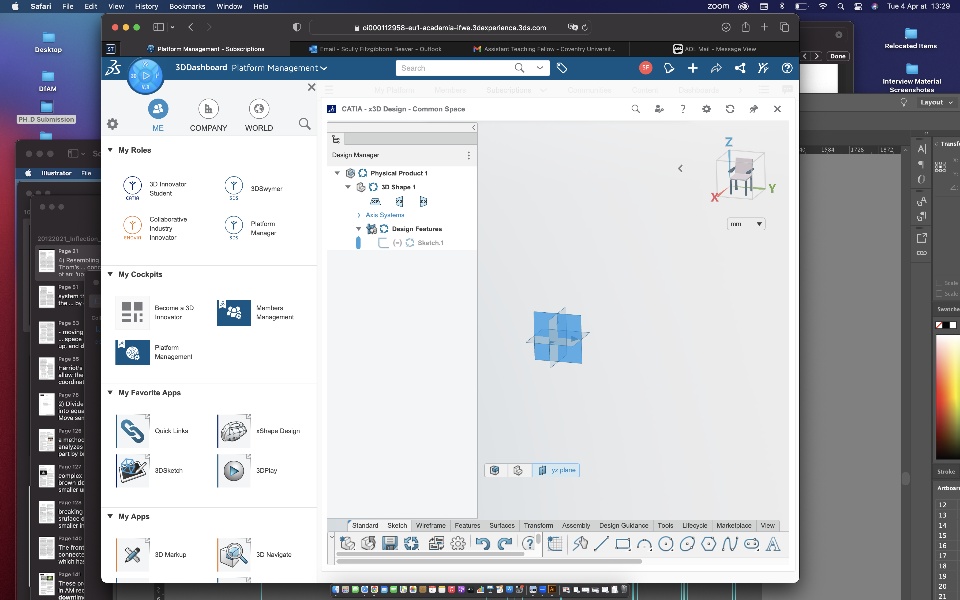Viewport: 960px width, 600px height.
Task: Collapse the My Cockpits section
Action: point(110,274)
